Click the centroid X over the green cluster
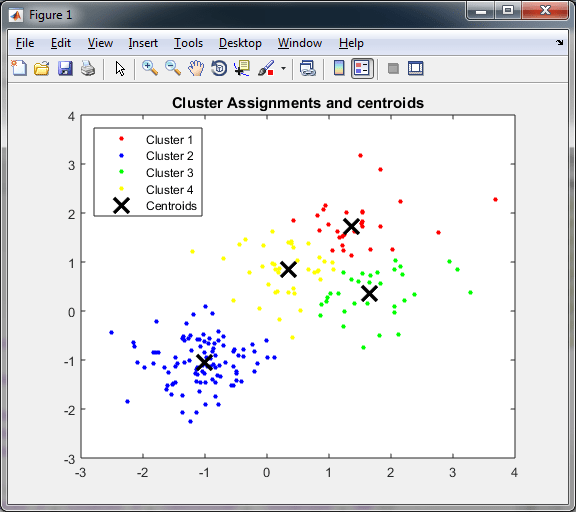The width and height of the screenshot is (576, 512). click(x=370, y=294)
